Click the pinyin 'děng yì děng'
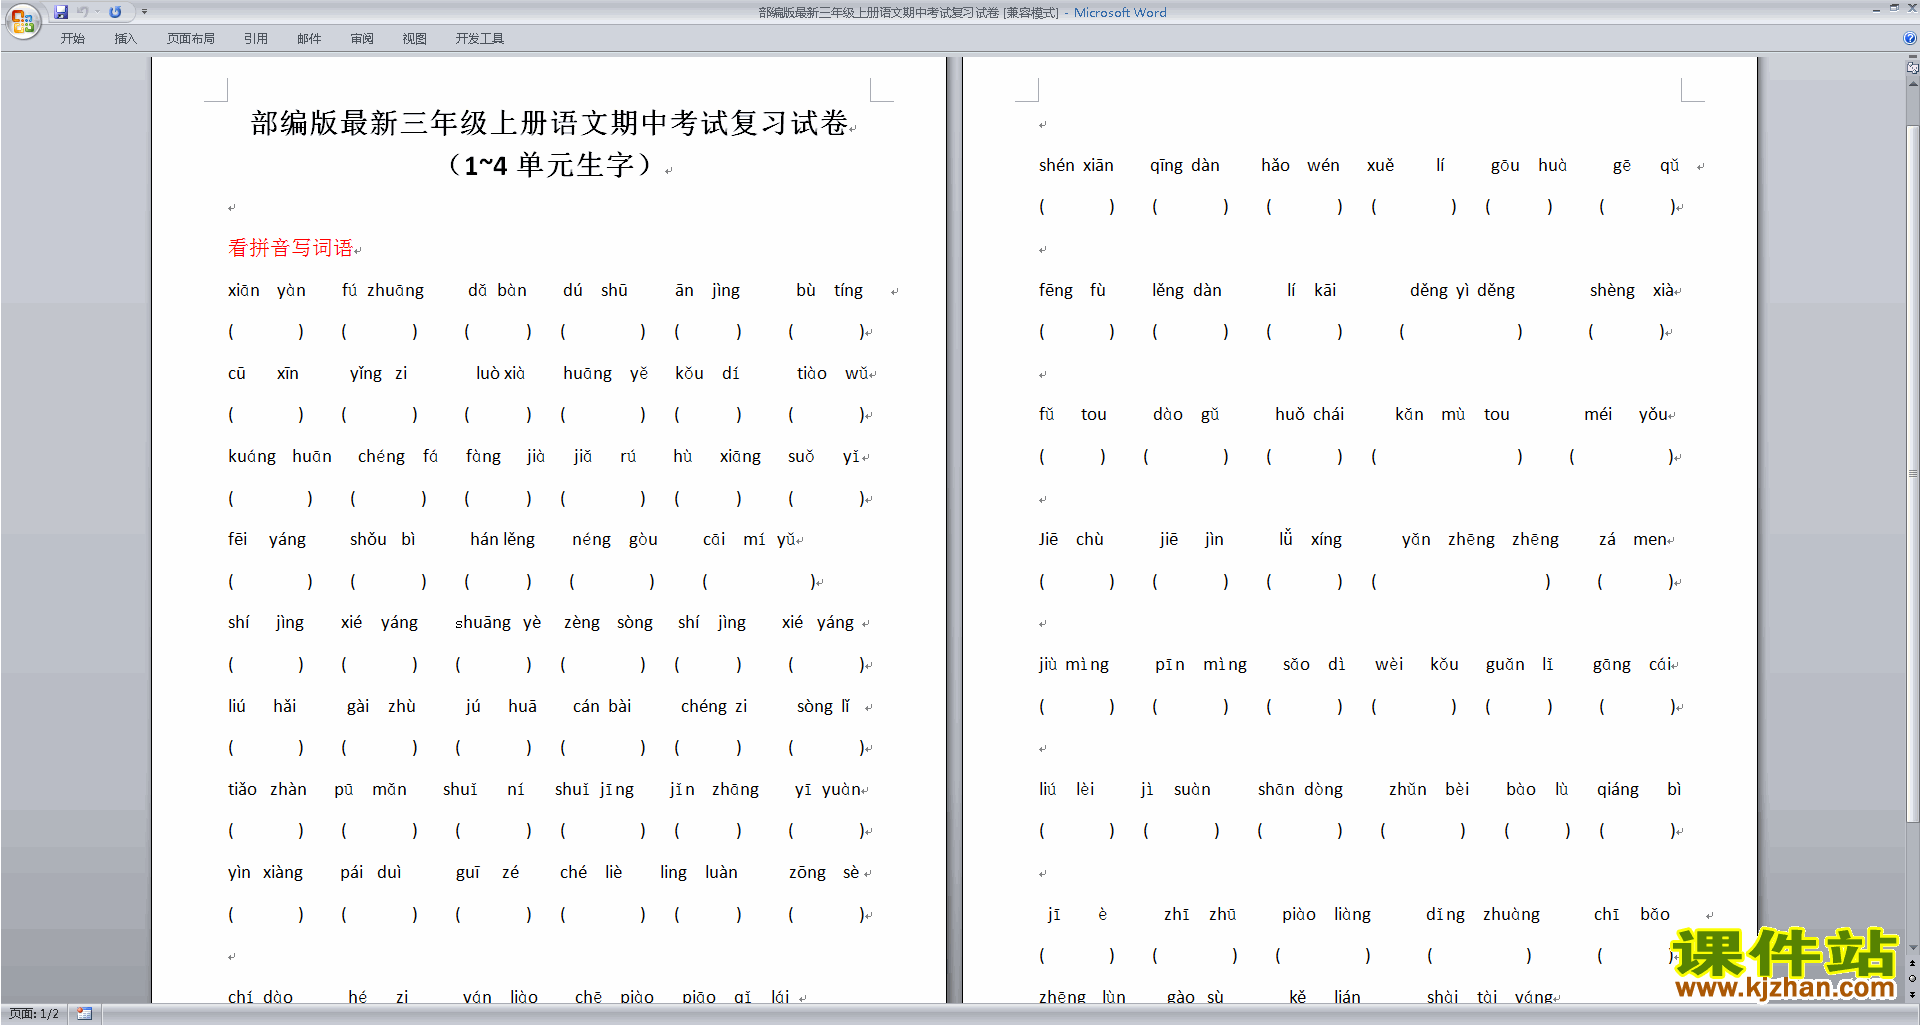Image resolution: width=1920 pixels, height=1025 pixels. click(x=1462, y=290)
